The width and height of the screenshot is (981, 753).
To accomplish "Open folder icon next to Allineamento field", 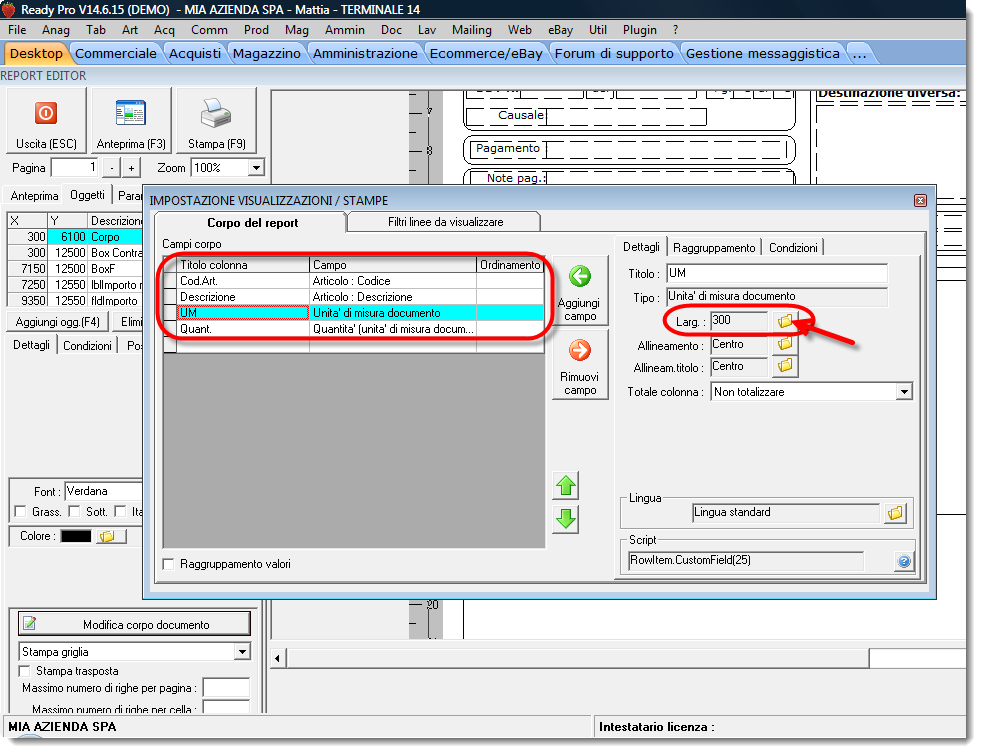I will [x=785, y=344].
